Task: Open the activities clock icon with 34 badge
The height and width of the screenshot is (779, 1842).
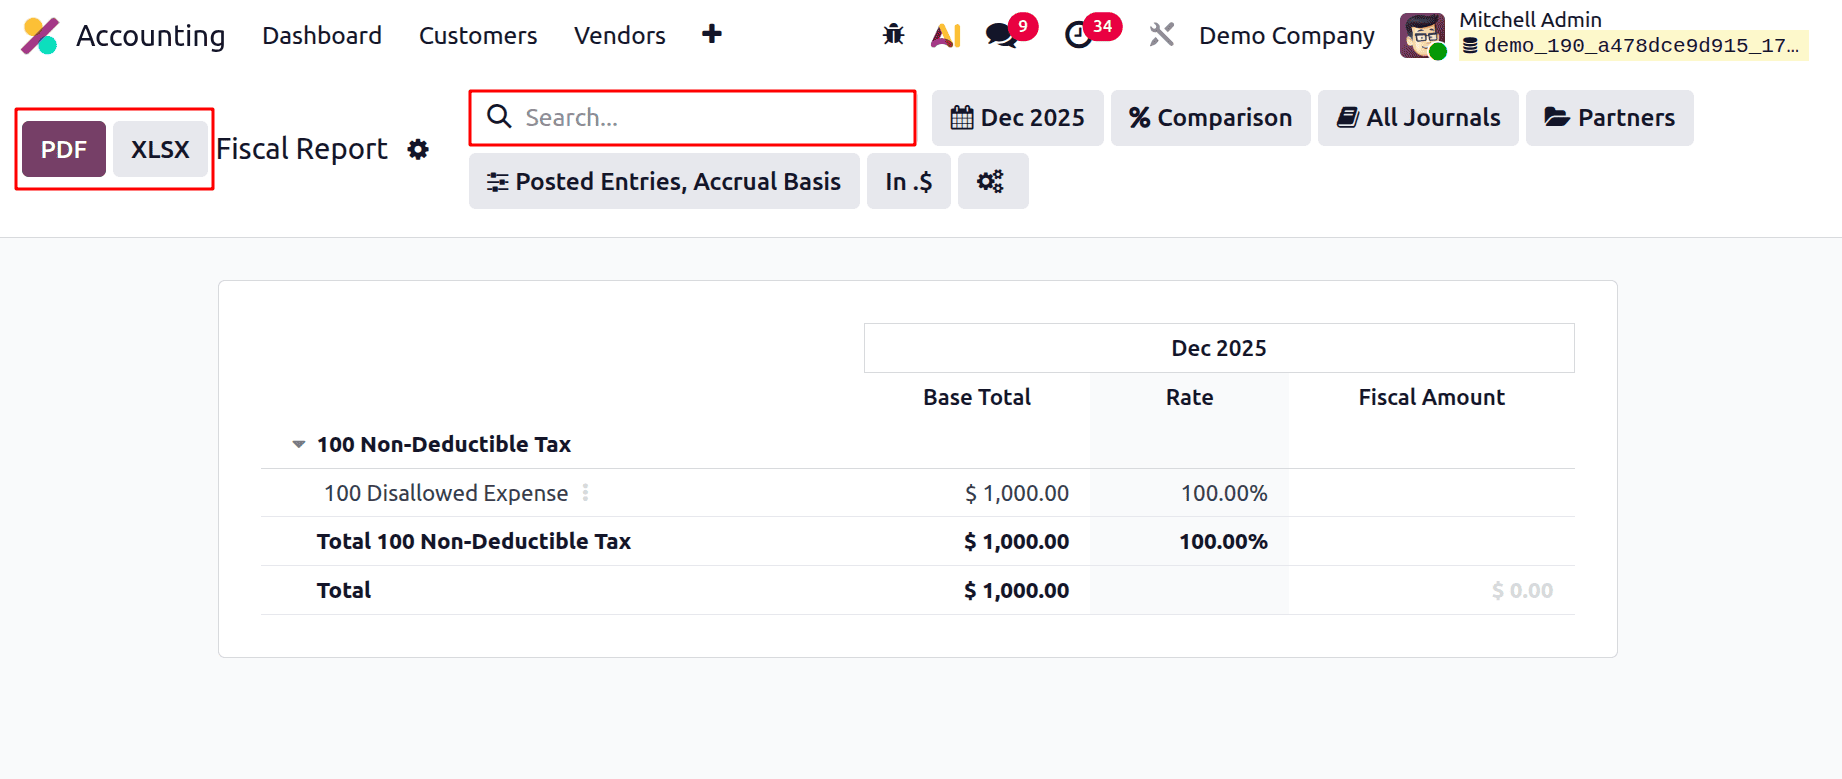Action: tap(1078, 35)
